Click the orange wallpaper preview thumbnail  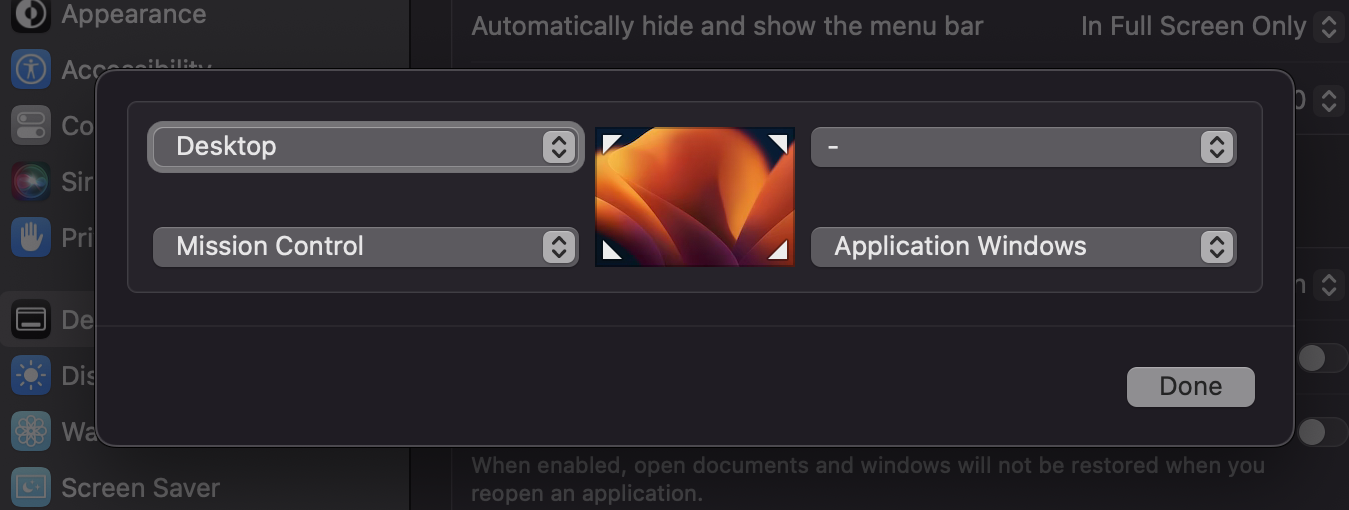pos(695,197)
